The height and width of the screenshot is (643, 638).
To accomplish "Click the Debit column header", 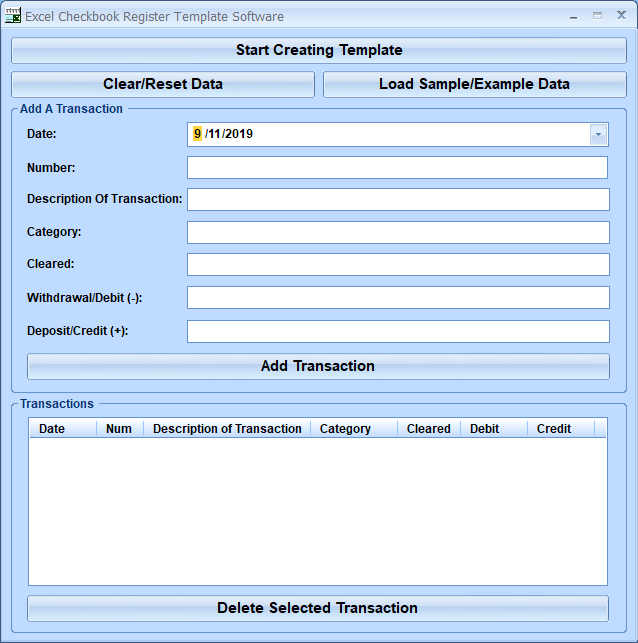I will pos(494,429).
